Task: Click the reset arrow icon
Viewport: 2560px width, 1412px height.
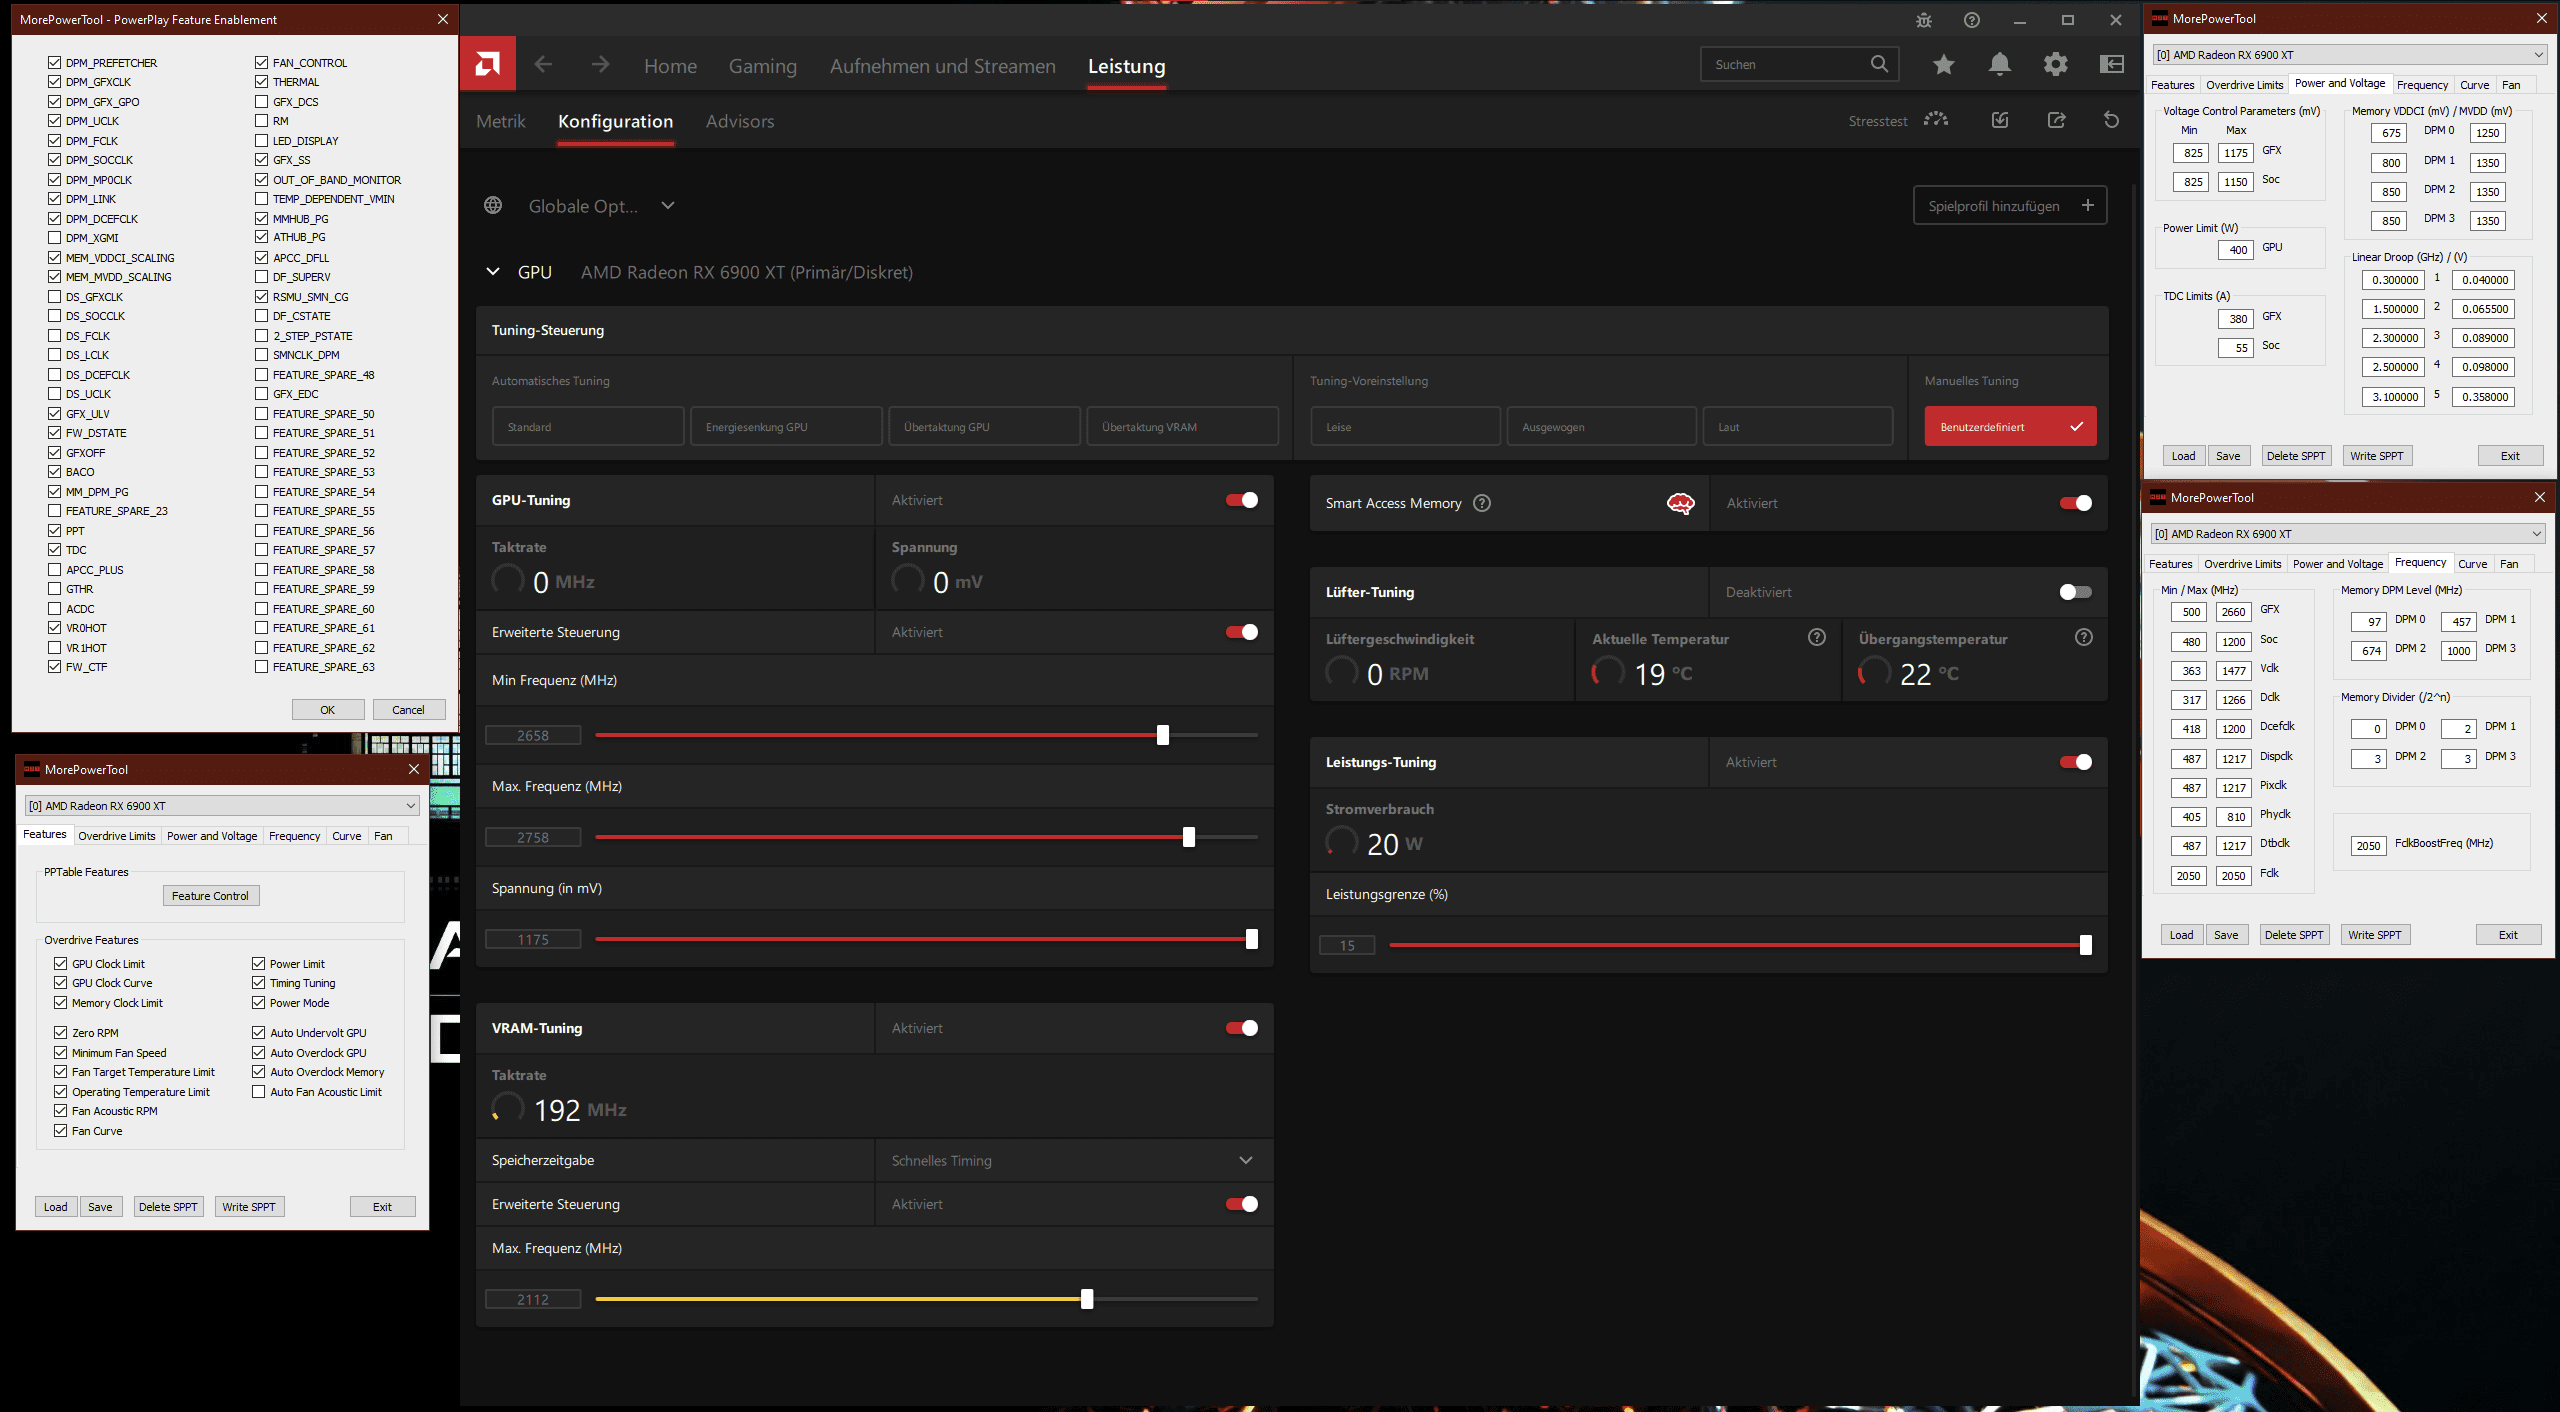Action: point(2111,120)
